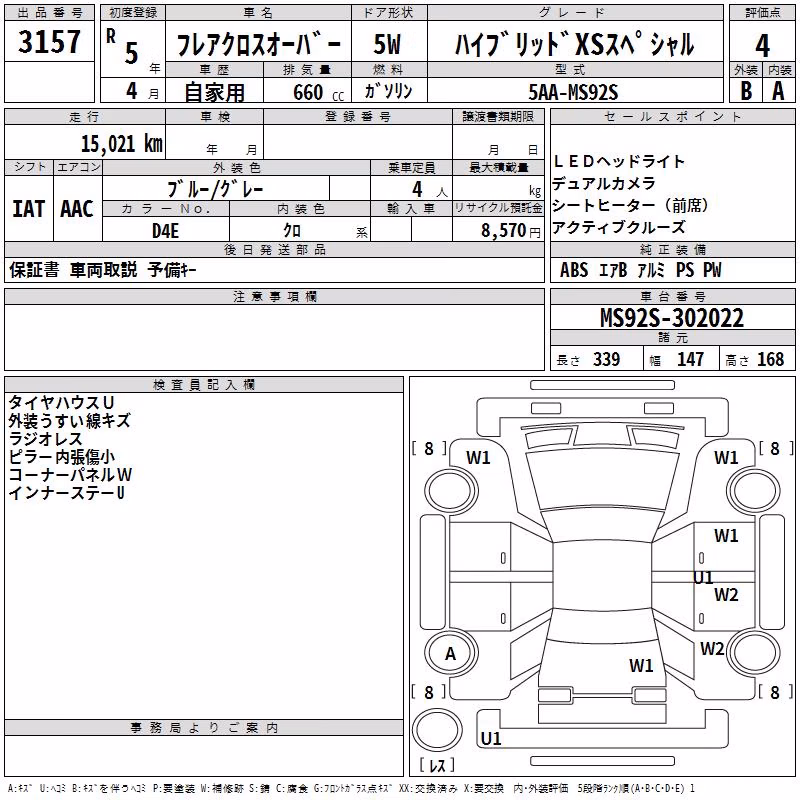Click the chassis number MS92S-302022

pos(672,318)
